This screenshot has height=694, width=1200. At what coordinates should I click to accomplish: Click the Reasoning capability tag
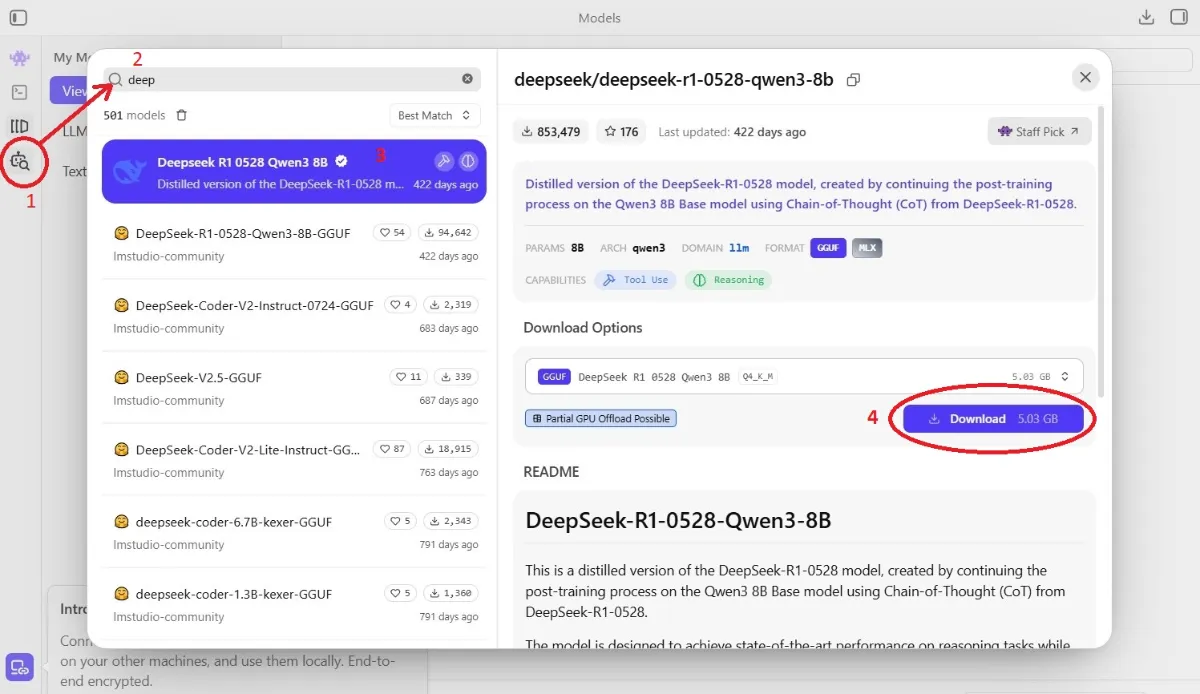point(728,280)
